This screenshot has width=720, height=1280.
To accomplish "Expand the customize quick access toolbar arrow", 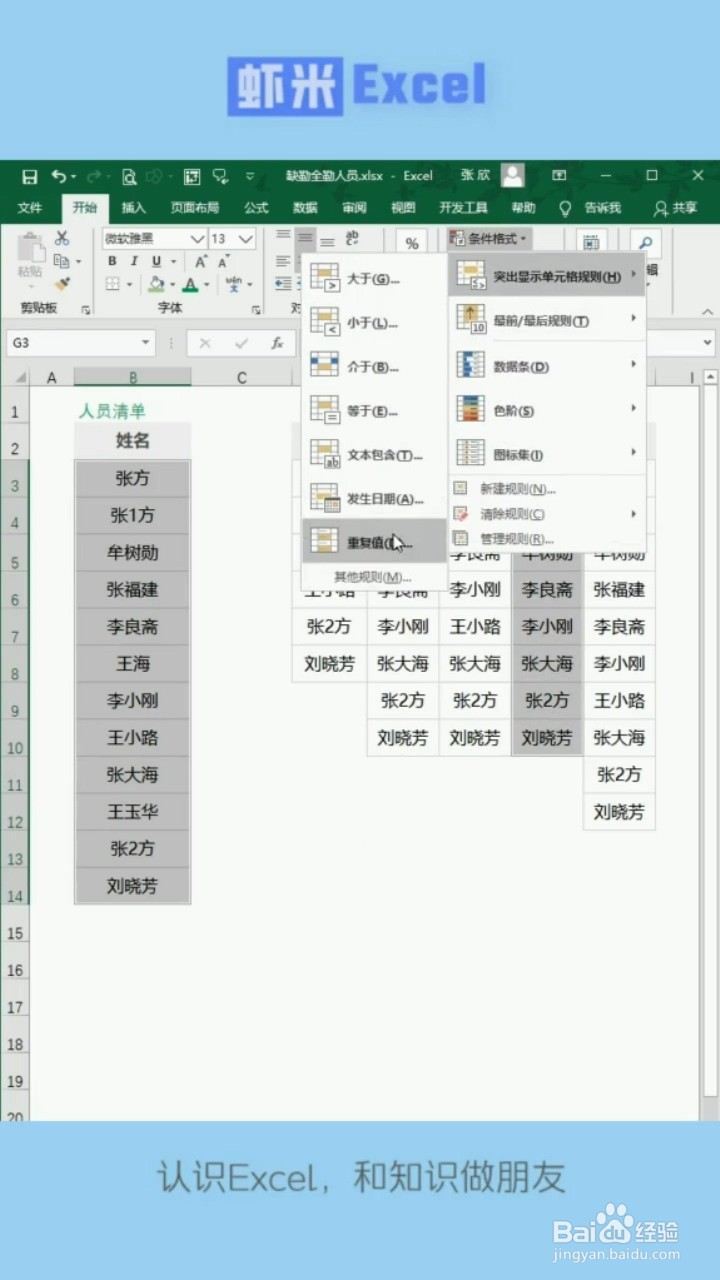I will pos(249,176).
